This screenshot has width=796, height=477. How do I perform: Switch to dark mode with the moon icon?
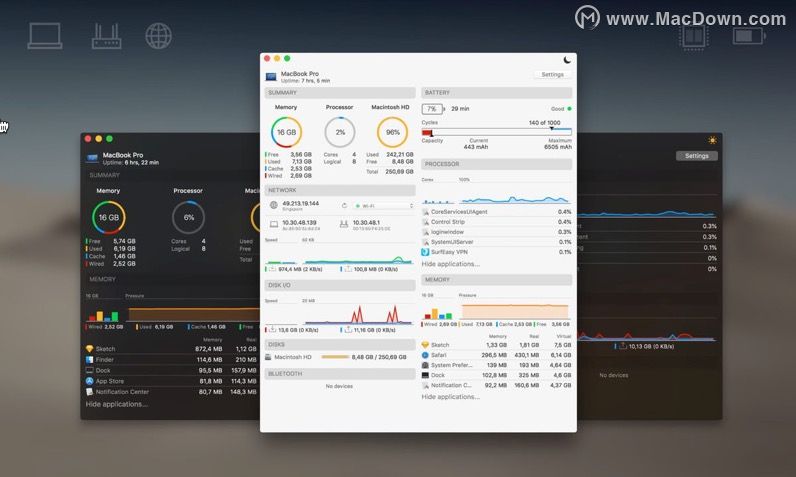tap(567, 60)
